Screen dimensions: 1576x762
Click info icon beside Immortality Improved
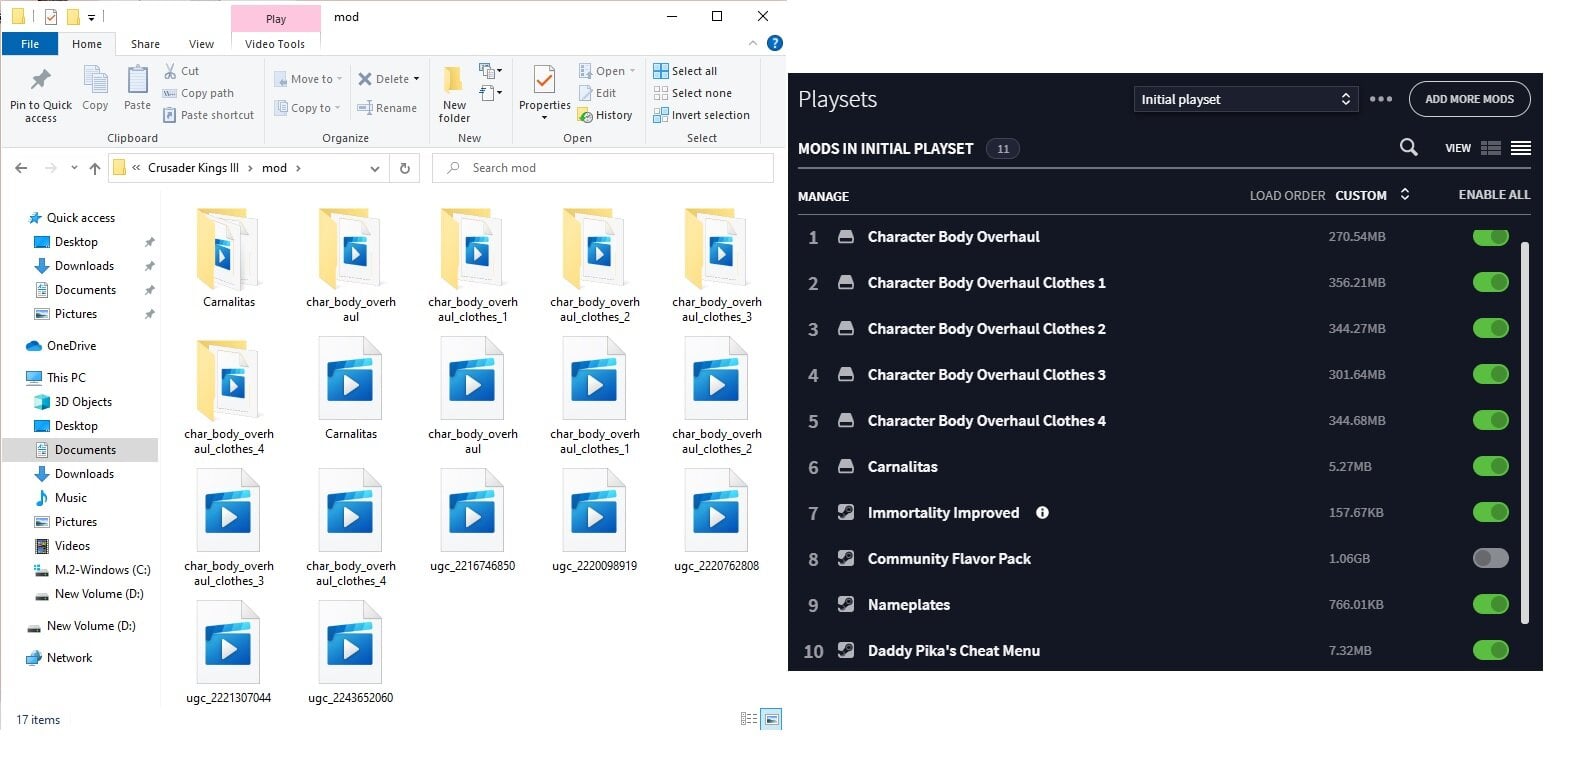(1042, 513)
